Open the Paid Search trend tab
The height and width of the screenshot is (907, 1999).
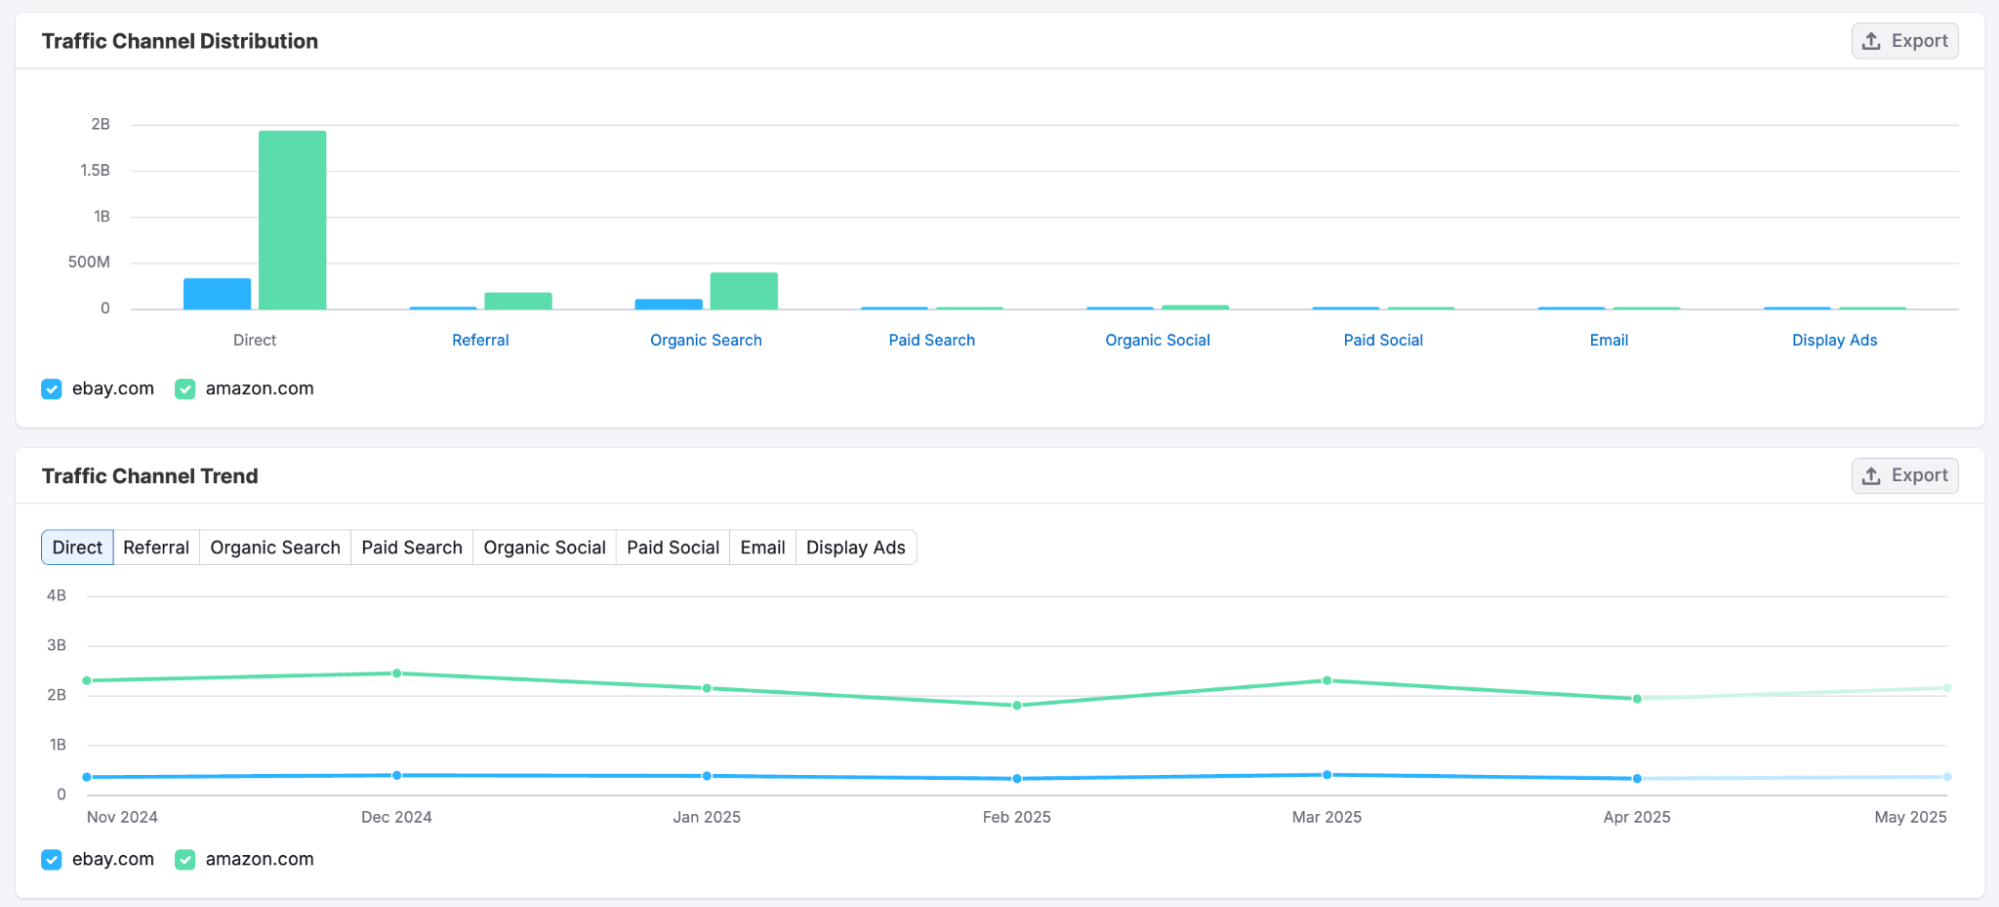(411, 547)
